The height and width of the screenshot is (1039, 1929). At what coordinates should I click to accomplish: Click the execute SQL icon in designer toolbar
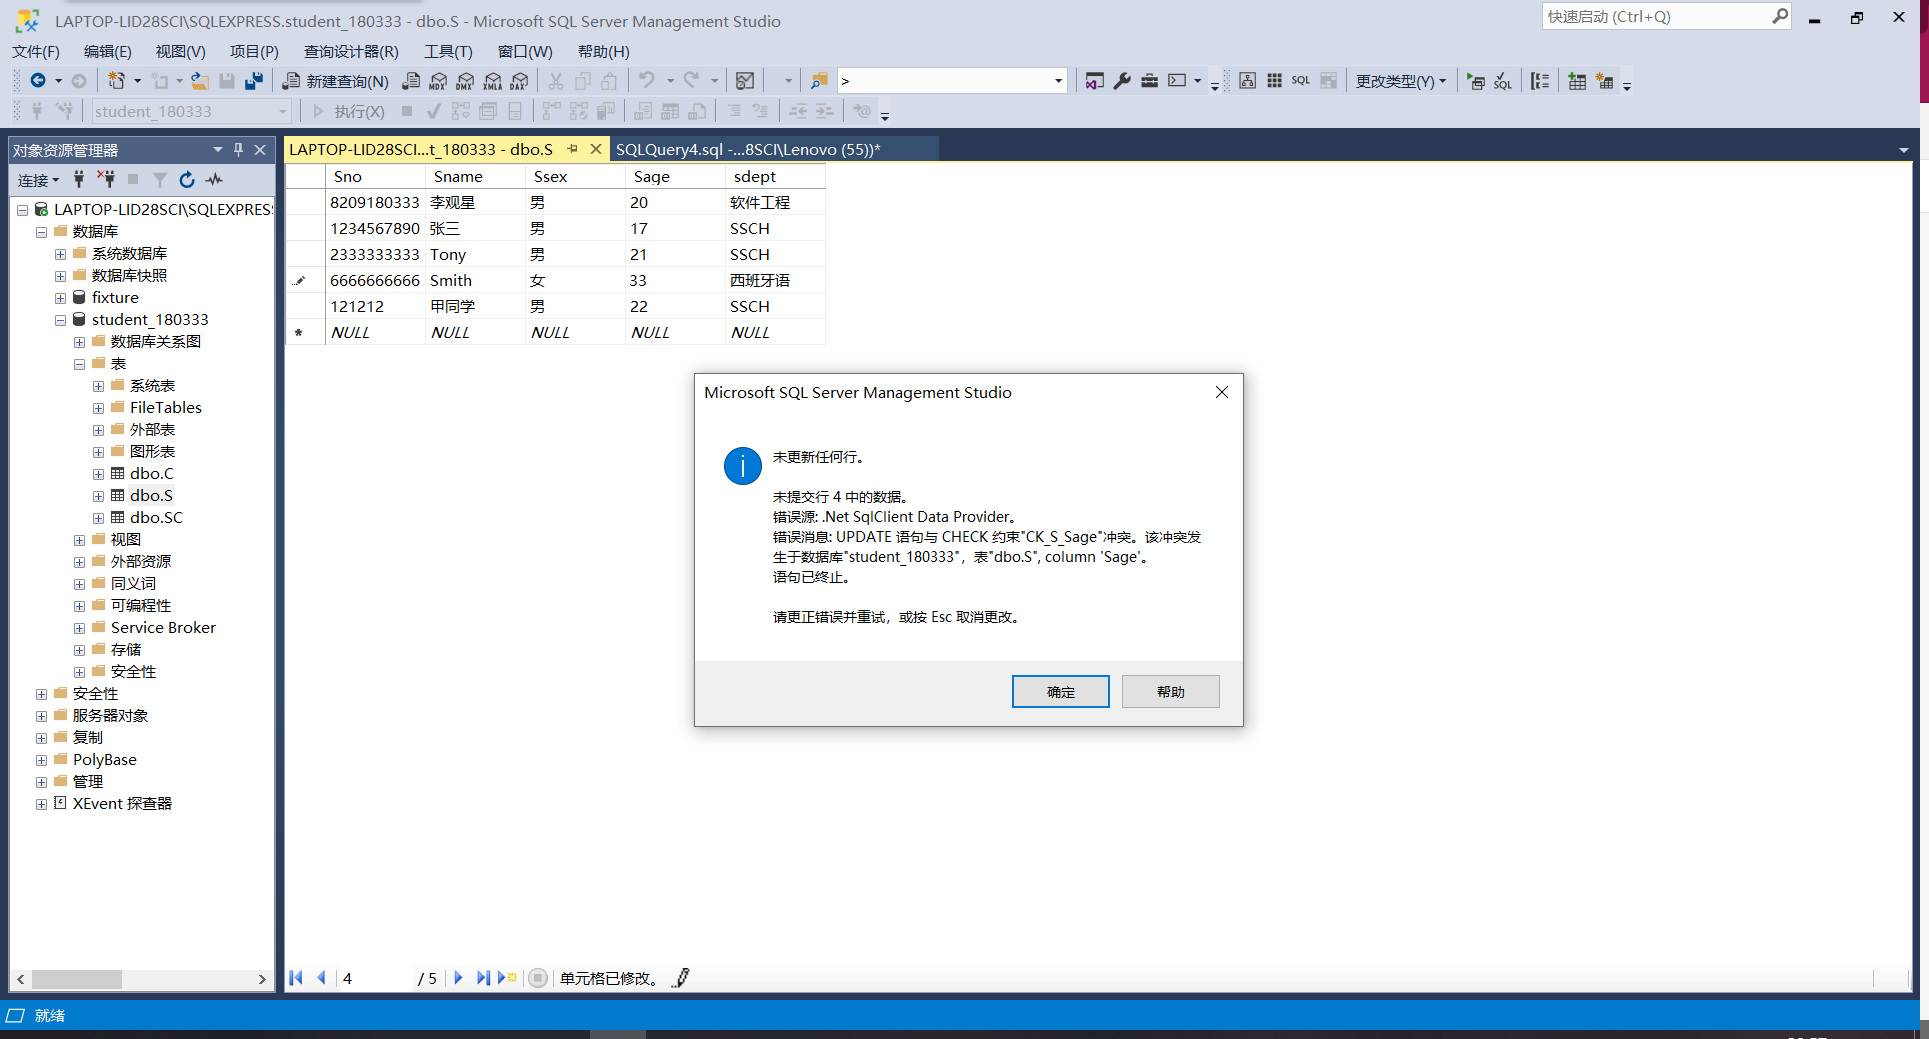(1476, 81)
